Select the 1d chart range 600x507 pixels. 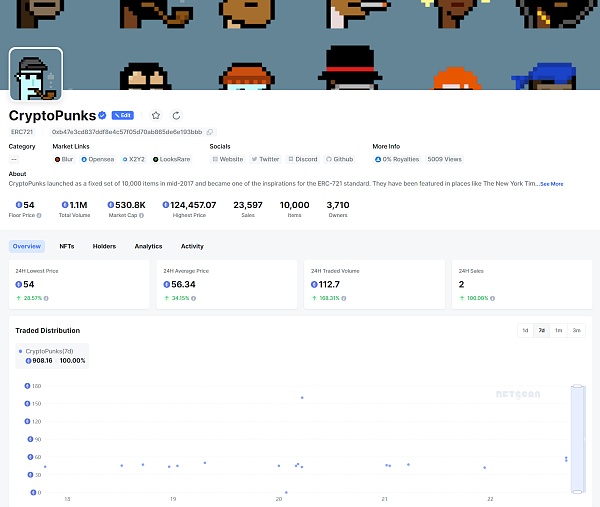[525, 330]
